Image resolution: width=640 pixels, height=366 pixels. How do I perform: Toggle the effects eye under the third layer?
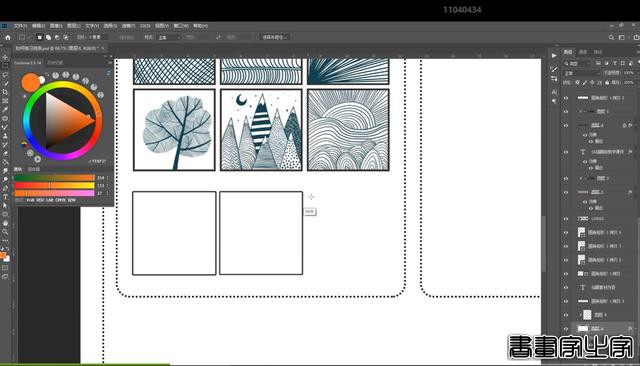584,135
